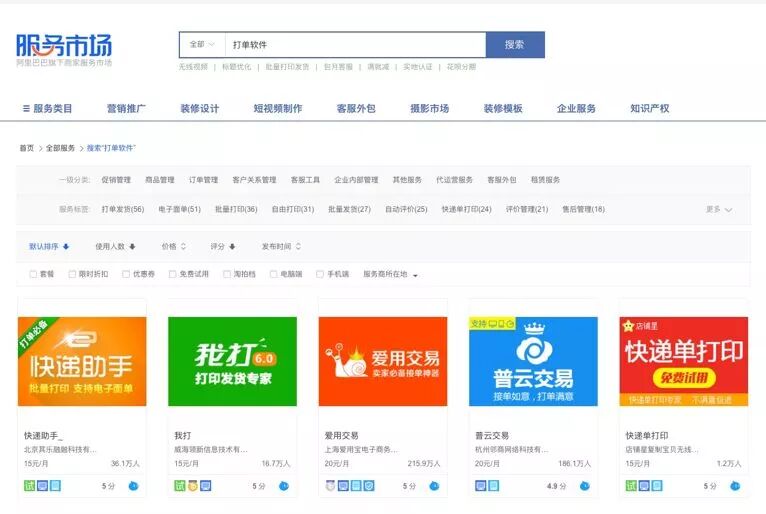Toggle the 价格 sort order
This screenshot has height=514, width=766.
tap(174, 246)
